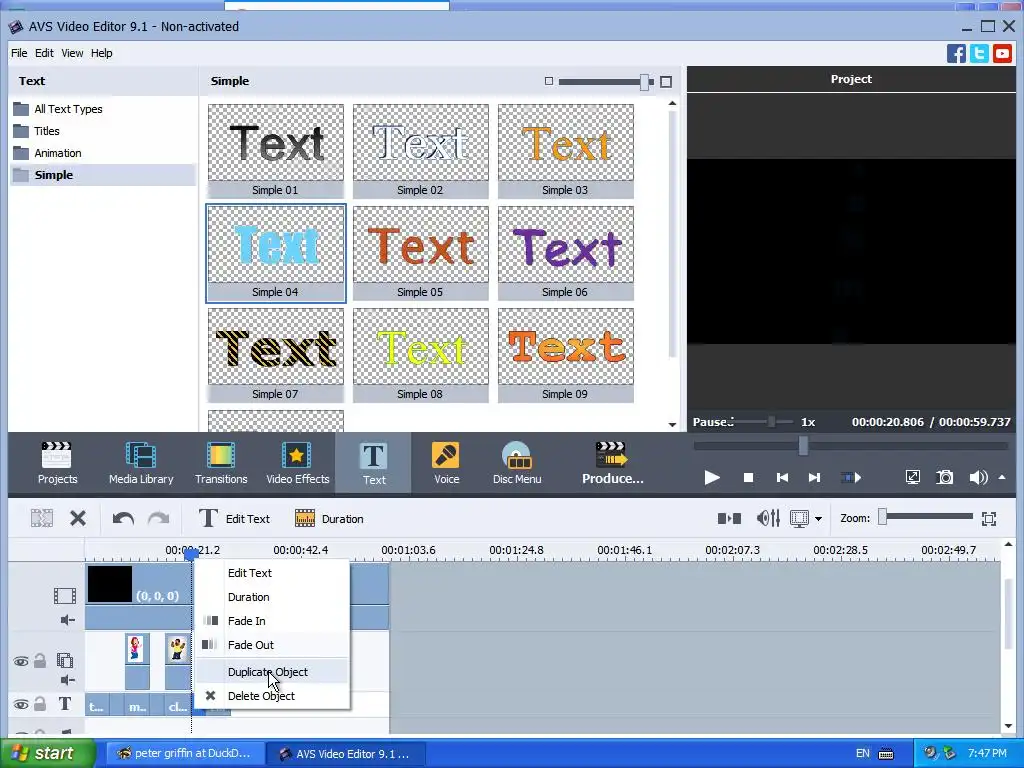Switch to the Text section
This screenshot has width=1024, height=768.
(x=374, y=463)
